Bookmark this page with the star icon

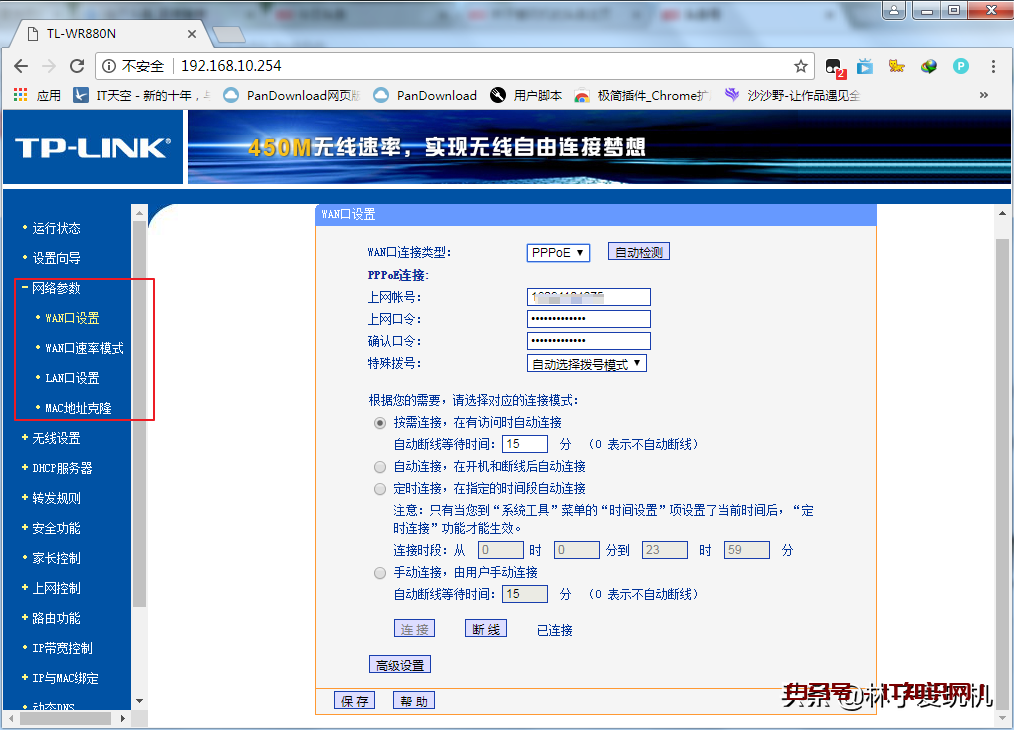coord(800,65)
